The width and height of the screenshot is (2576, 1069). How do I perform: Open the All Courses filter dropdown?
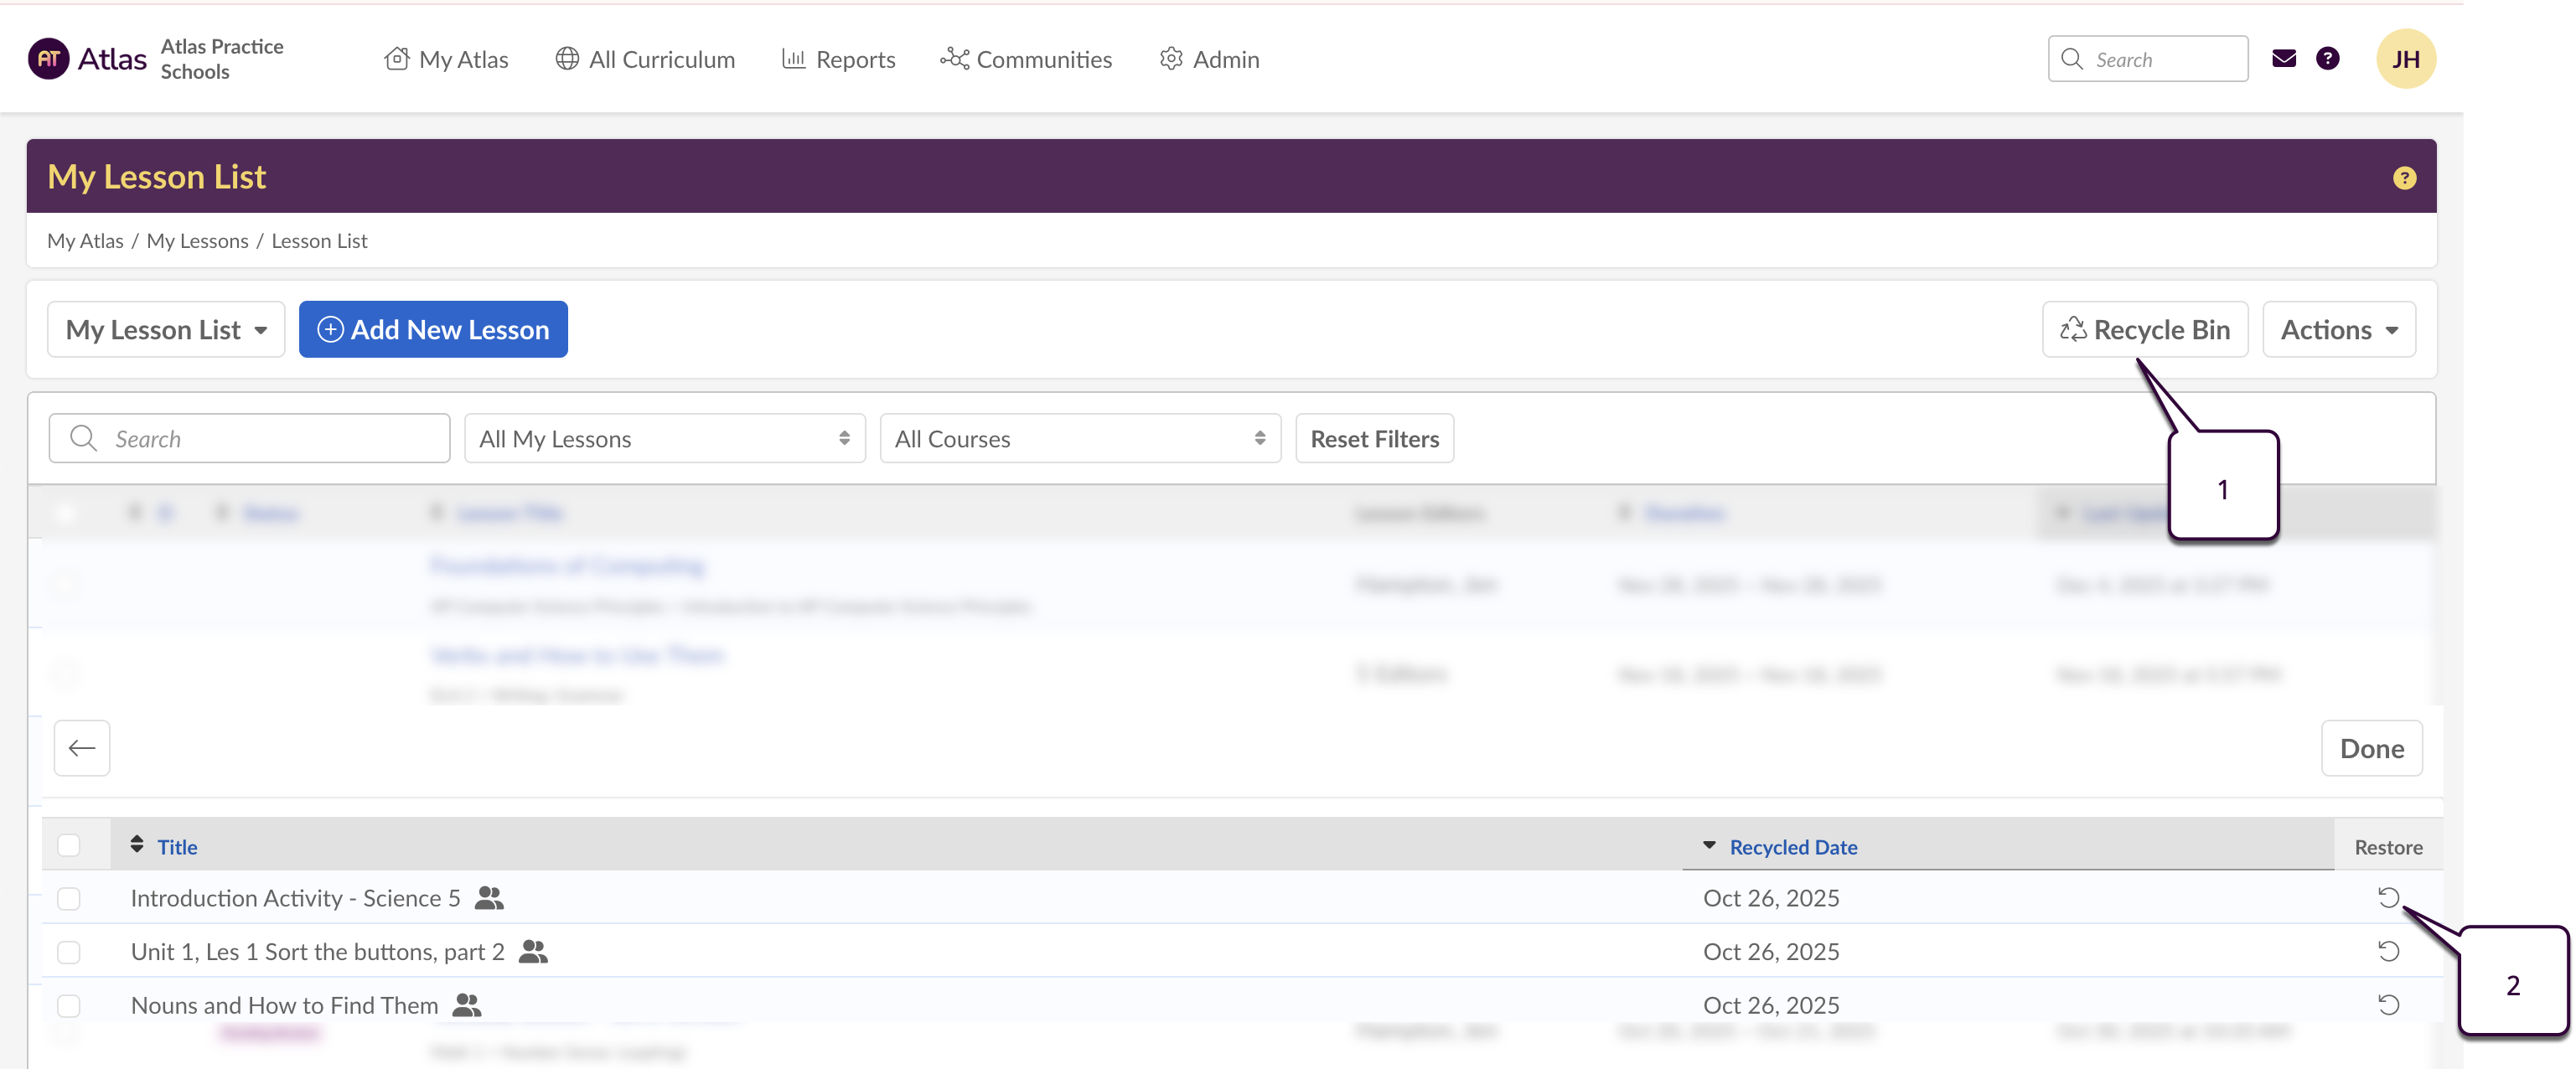1079,439
